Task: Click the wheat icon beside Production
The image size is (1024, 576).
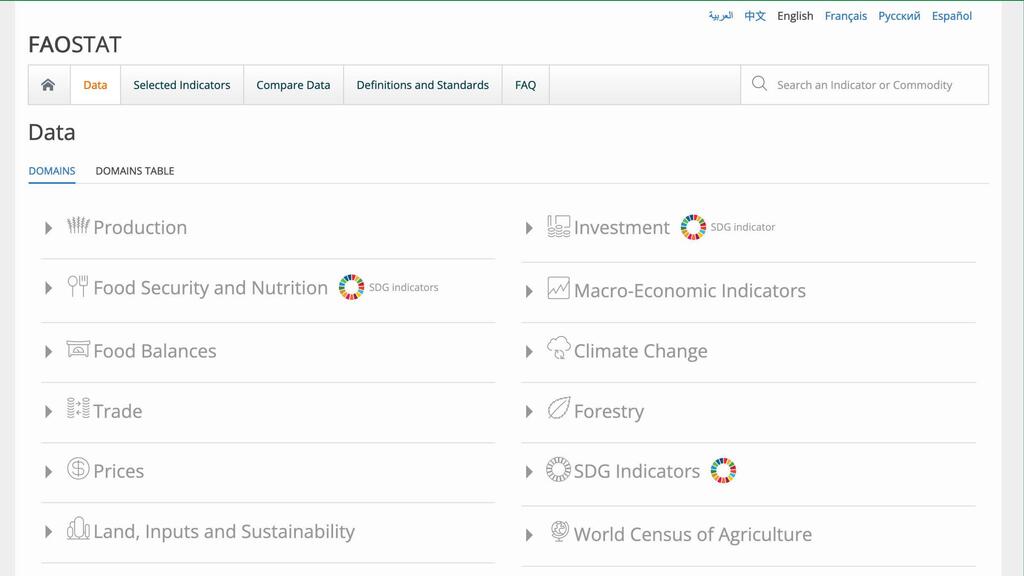Action: point(78,225)
